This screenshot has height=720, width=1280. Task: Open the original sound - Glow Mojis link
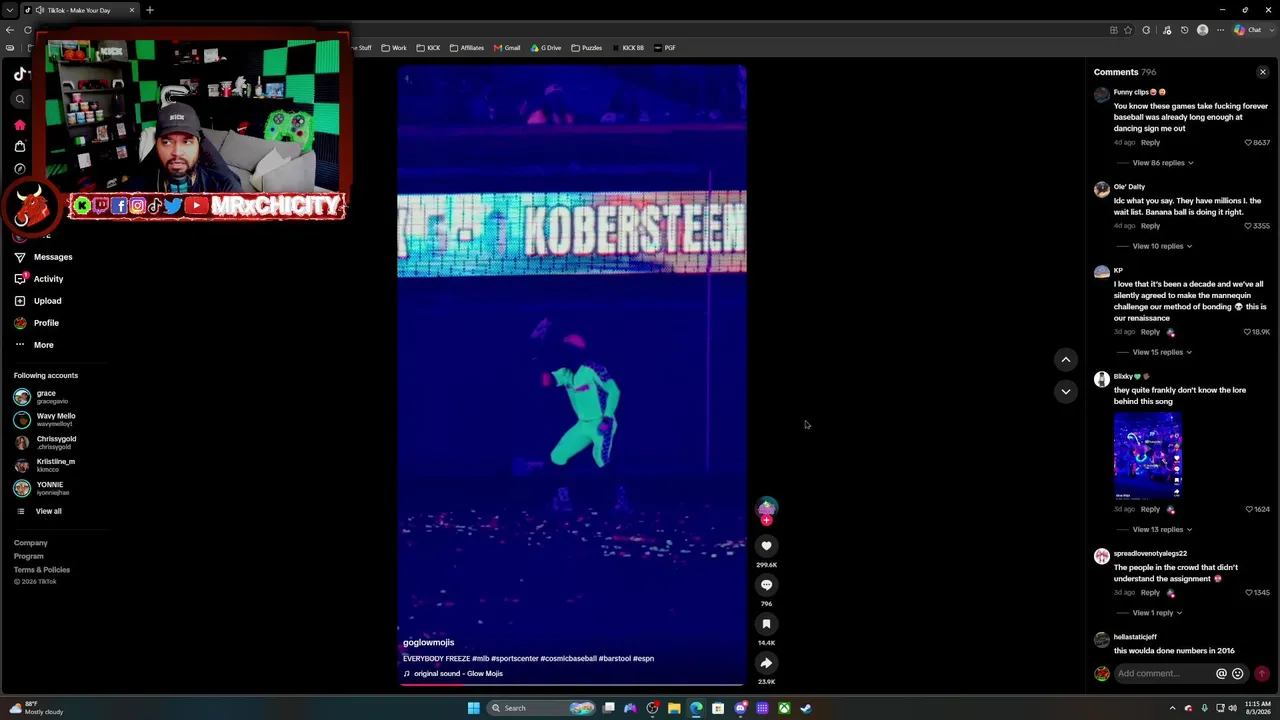458,674
